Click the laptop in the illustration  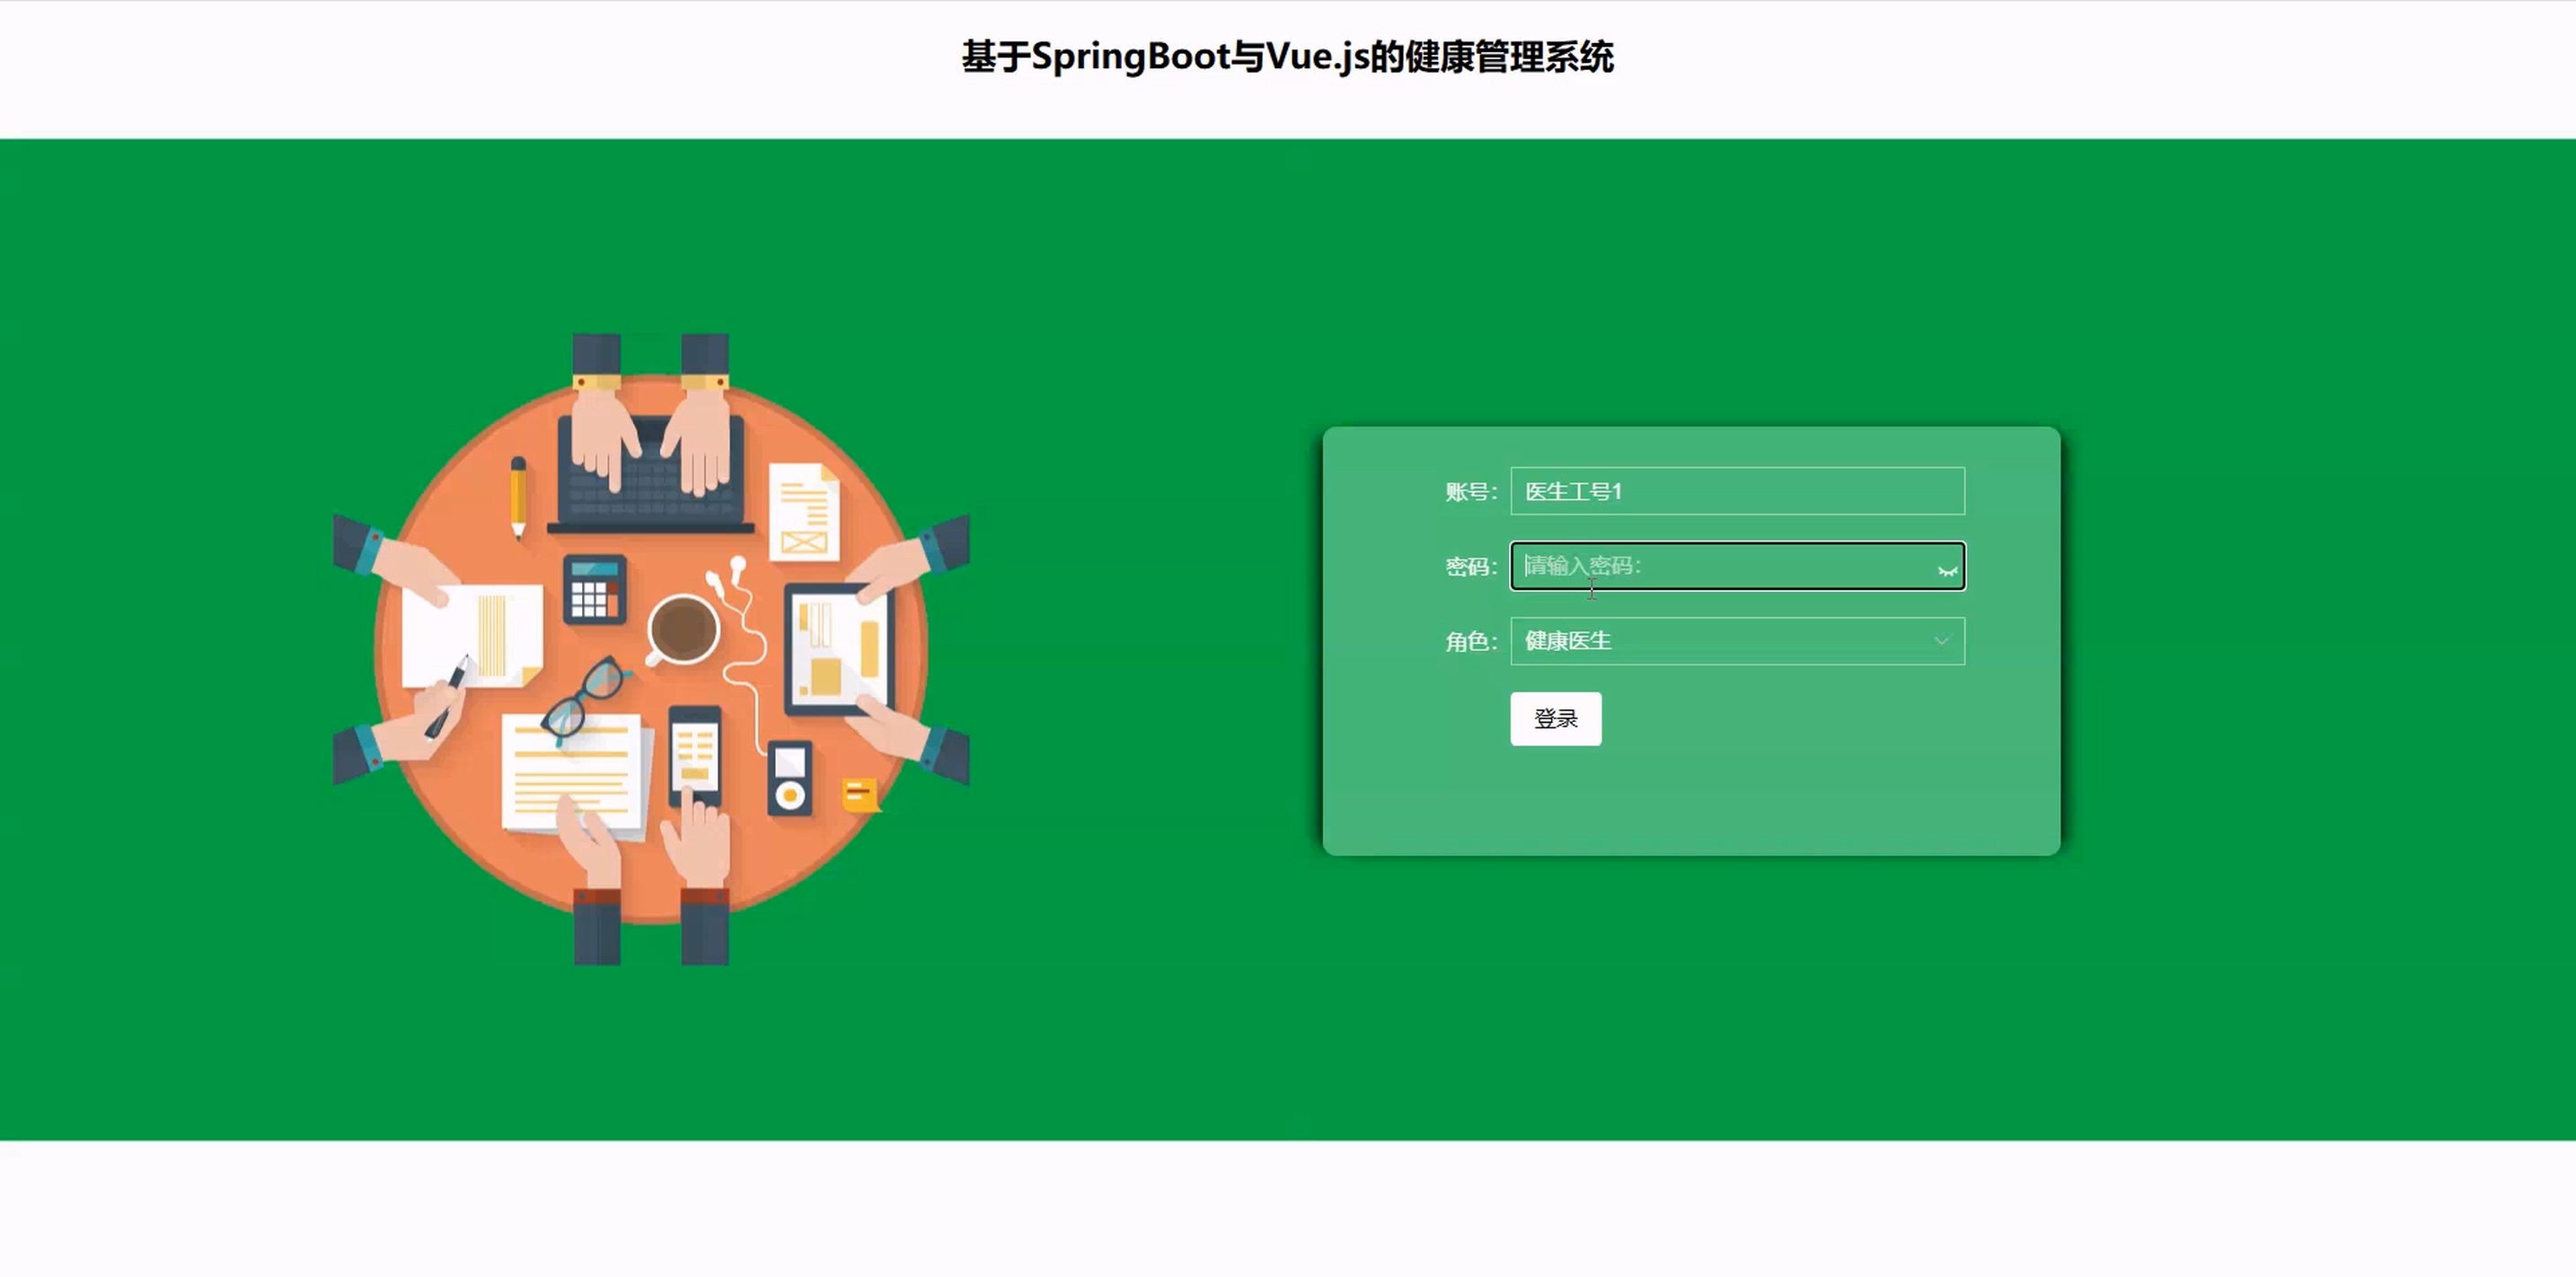[651, 474]
